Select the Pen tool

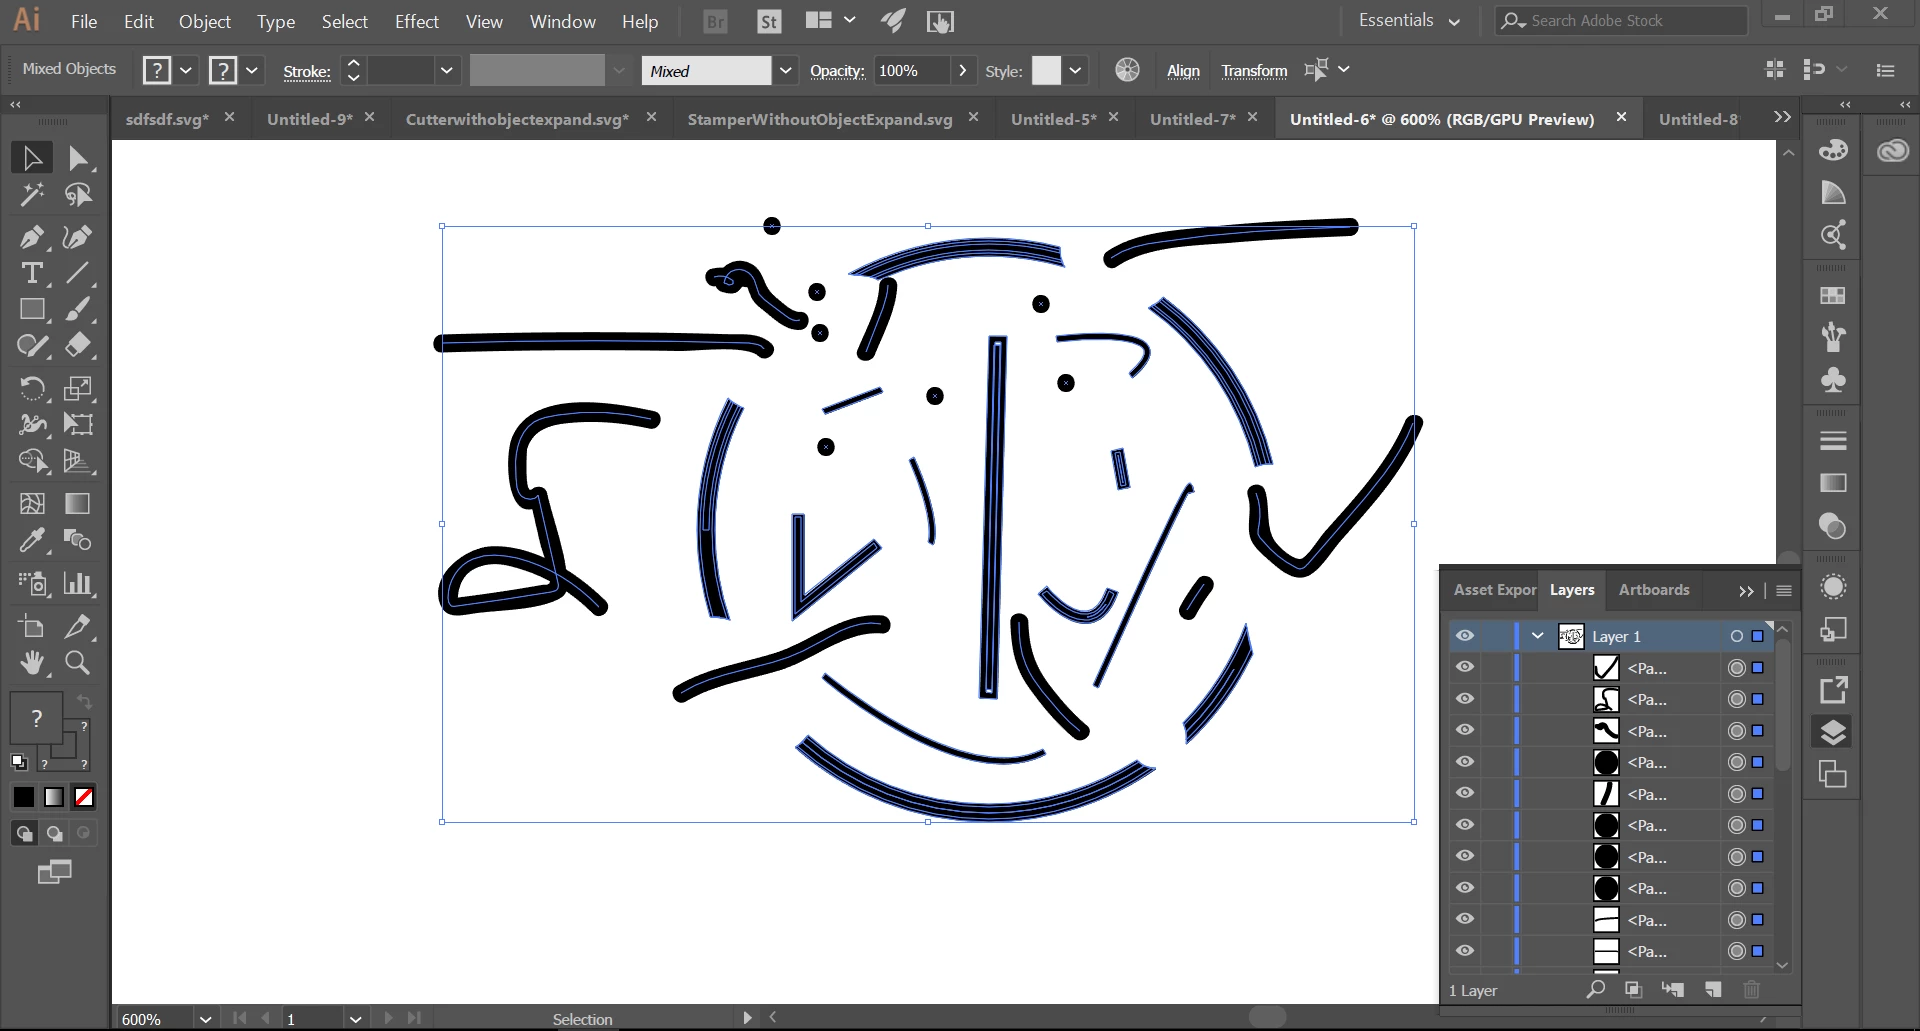tap(32, 237)
